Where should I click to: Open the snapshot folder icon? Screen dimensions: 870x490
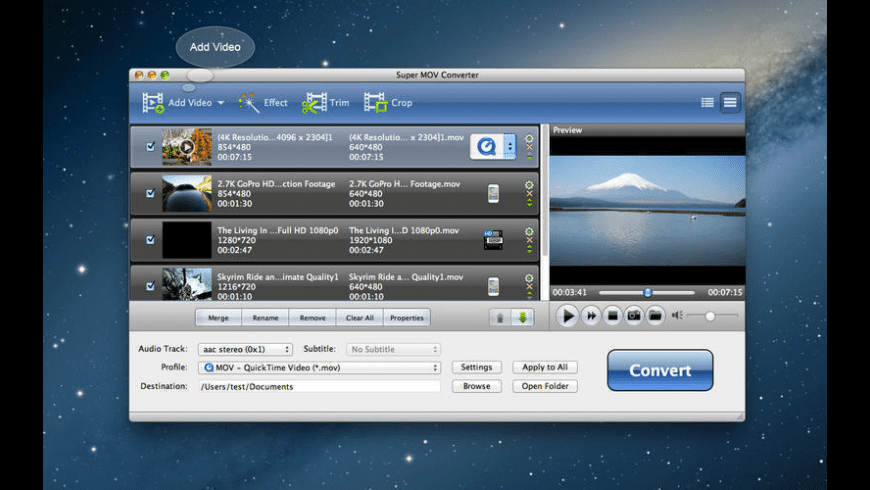coord(655,316)
